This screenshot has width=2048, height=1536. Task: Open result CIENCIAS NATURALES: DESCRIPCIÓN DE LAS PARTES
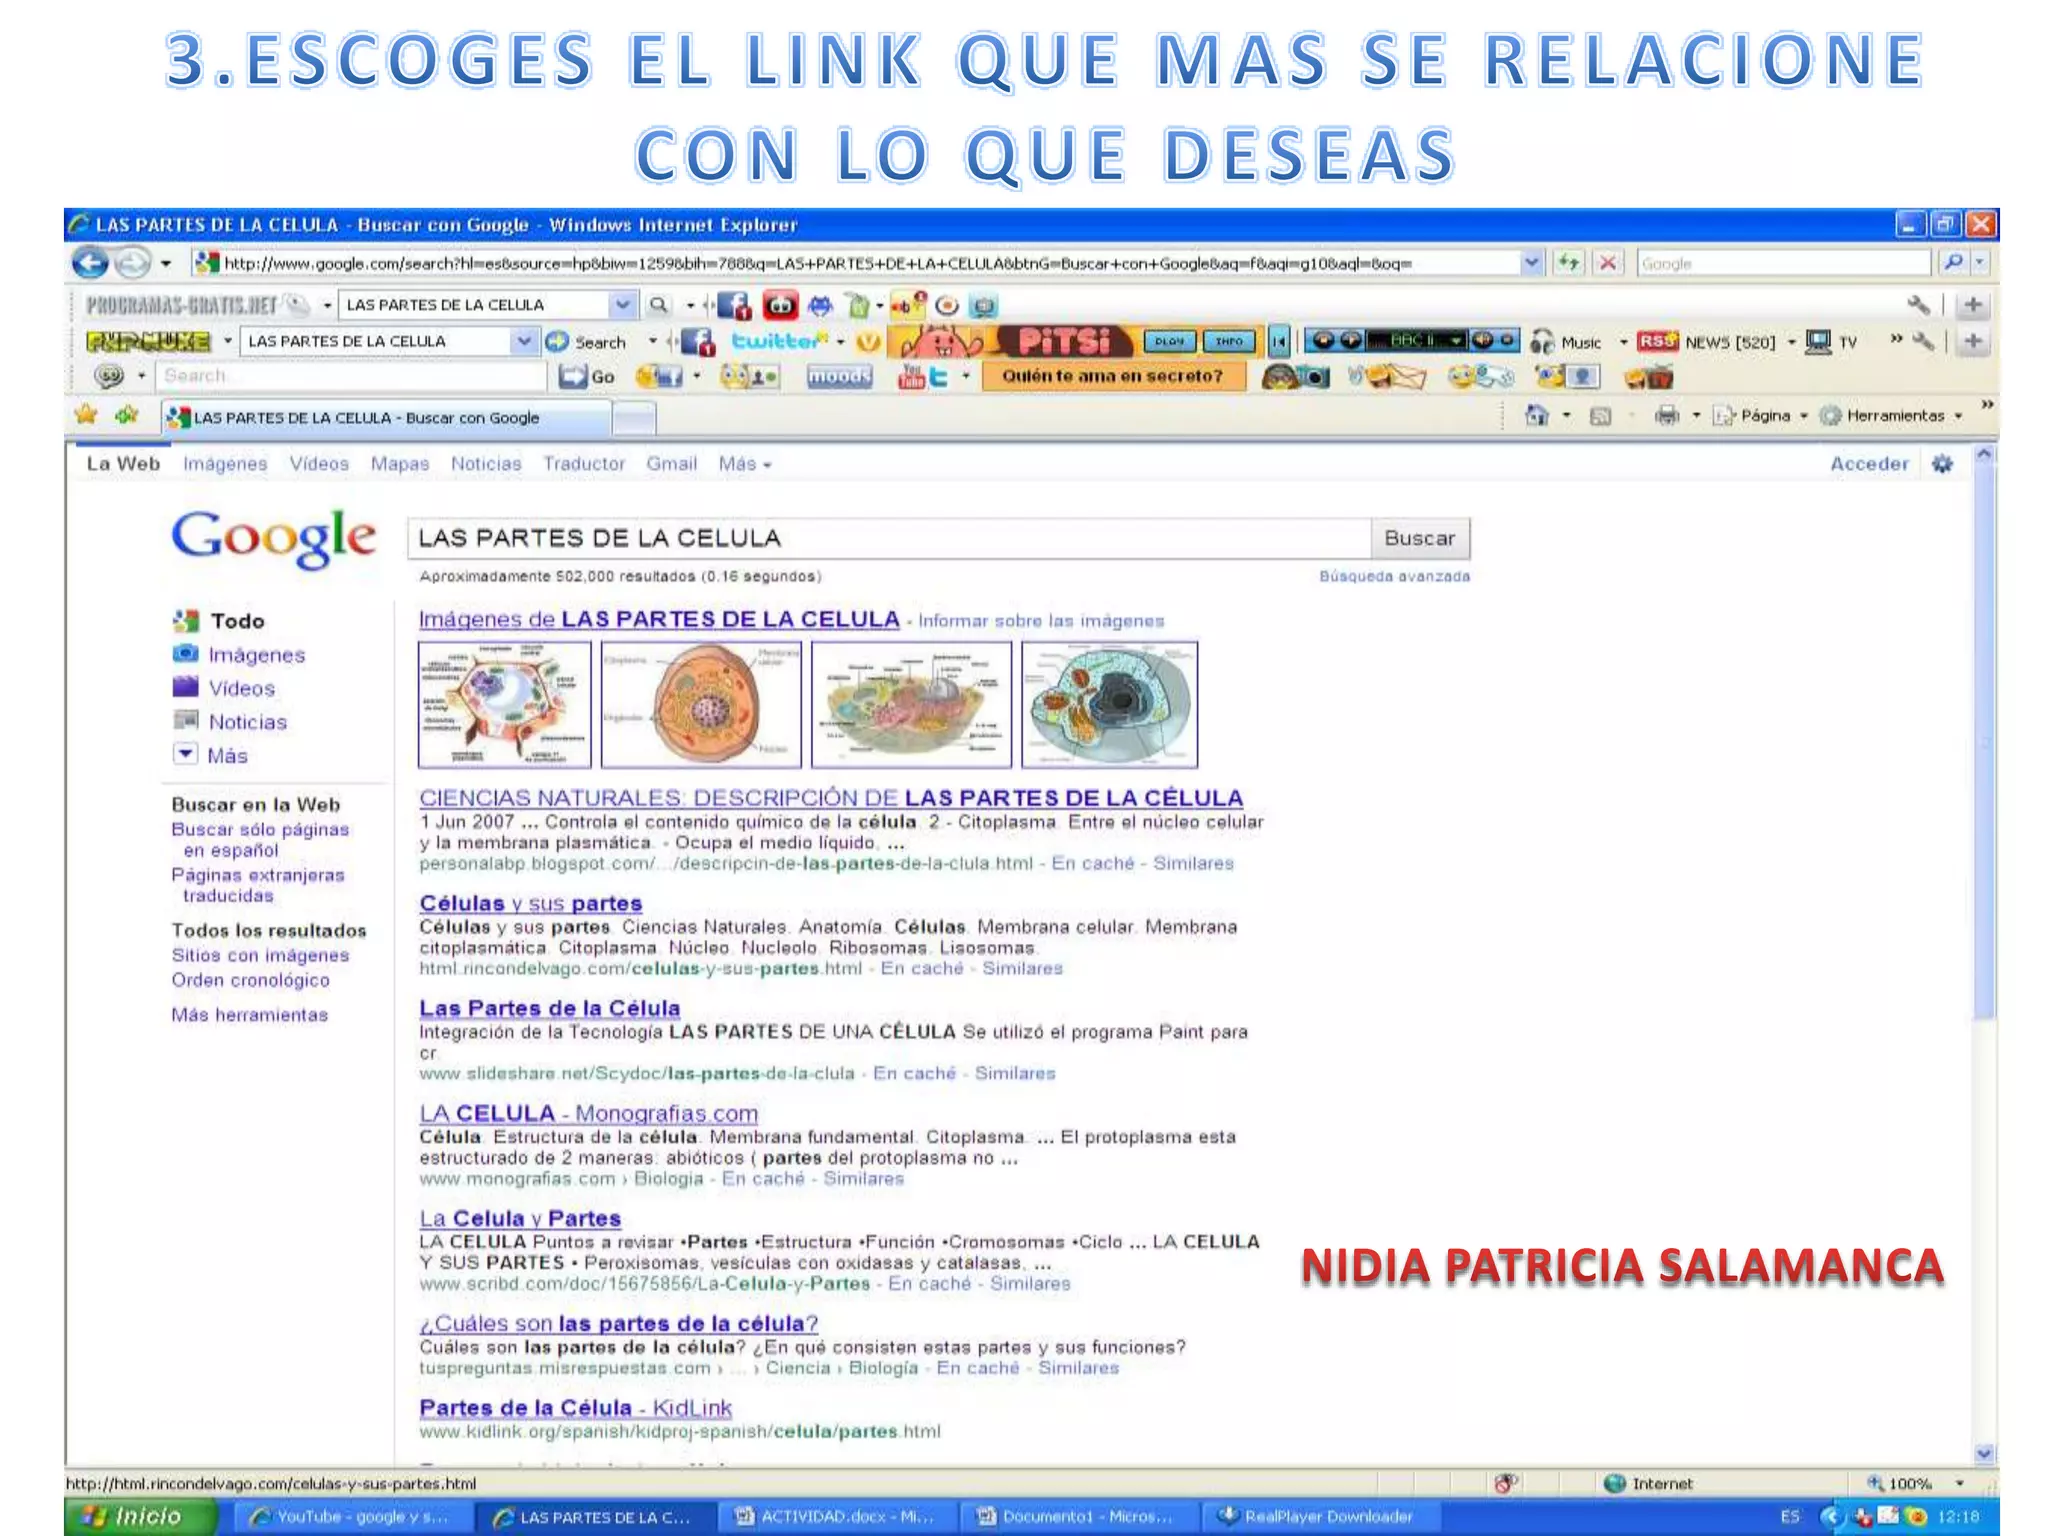pyautogui.click(x=831, y=798)
